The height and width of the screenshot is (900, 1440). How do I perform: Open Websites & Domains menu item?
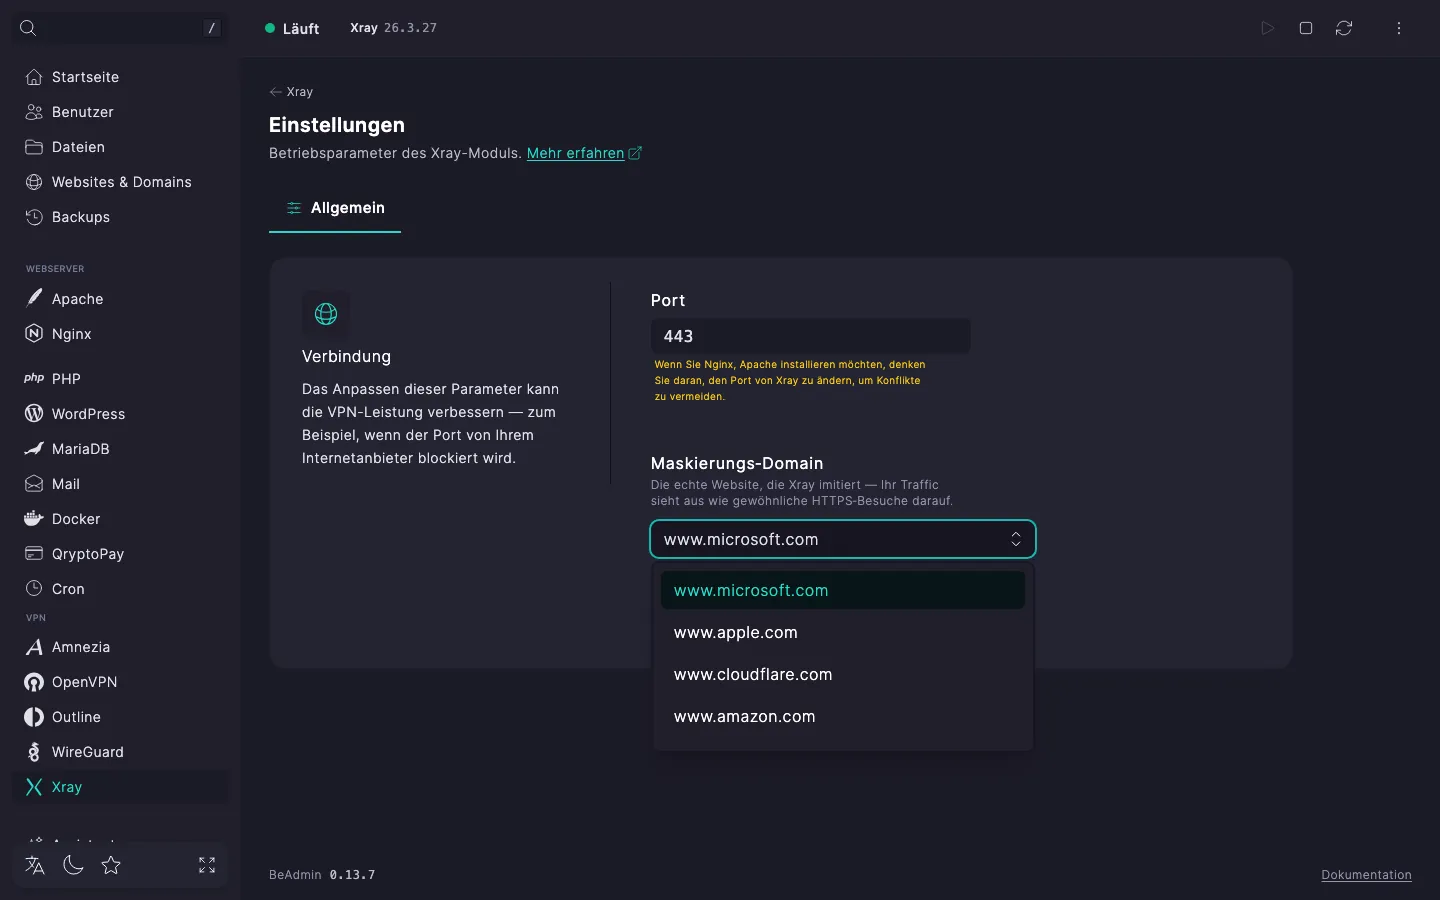pyautogui.click(x=120, y=182)
